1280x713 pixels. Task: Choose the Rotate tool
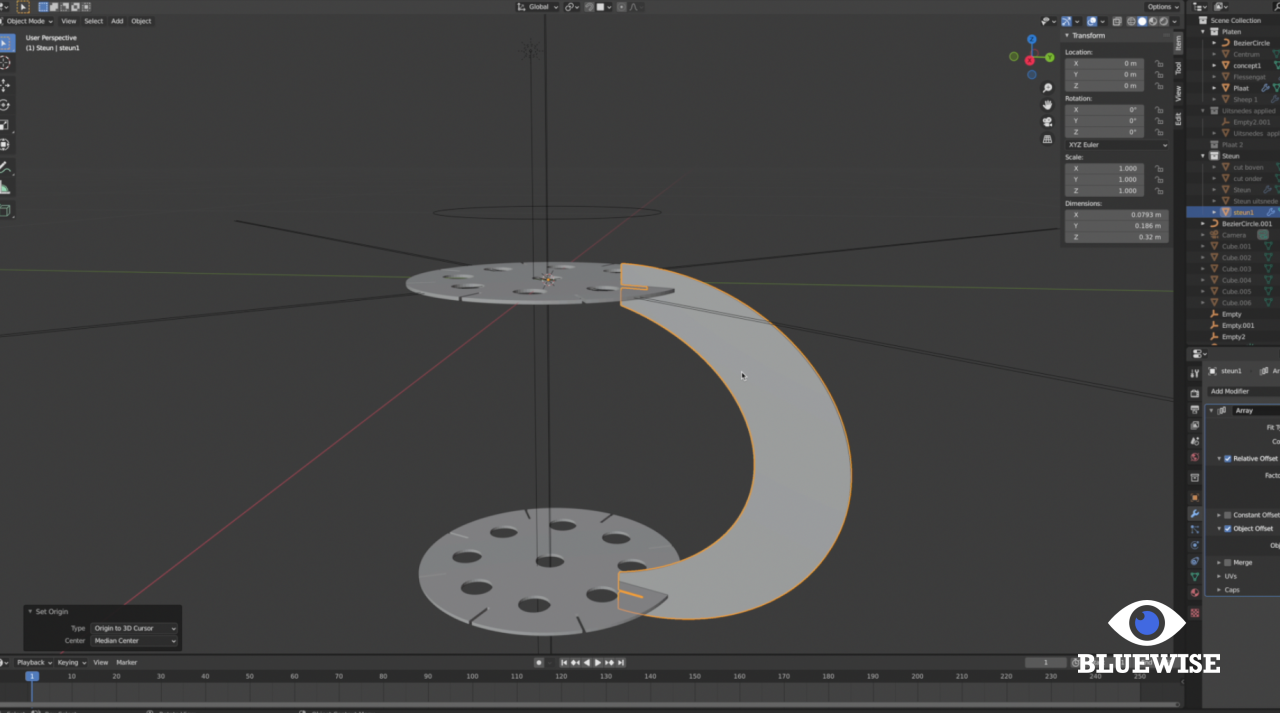(6, 105)
